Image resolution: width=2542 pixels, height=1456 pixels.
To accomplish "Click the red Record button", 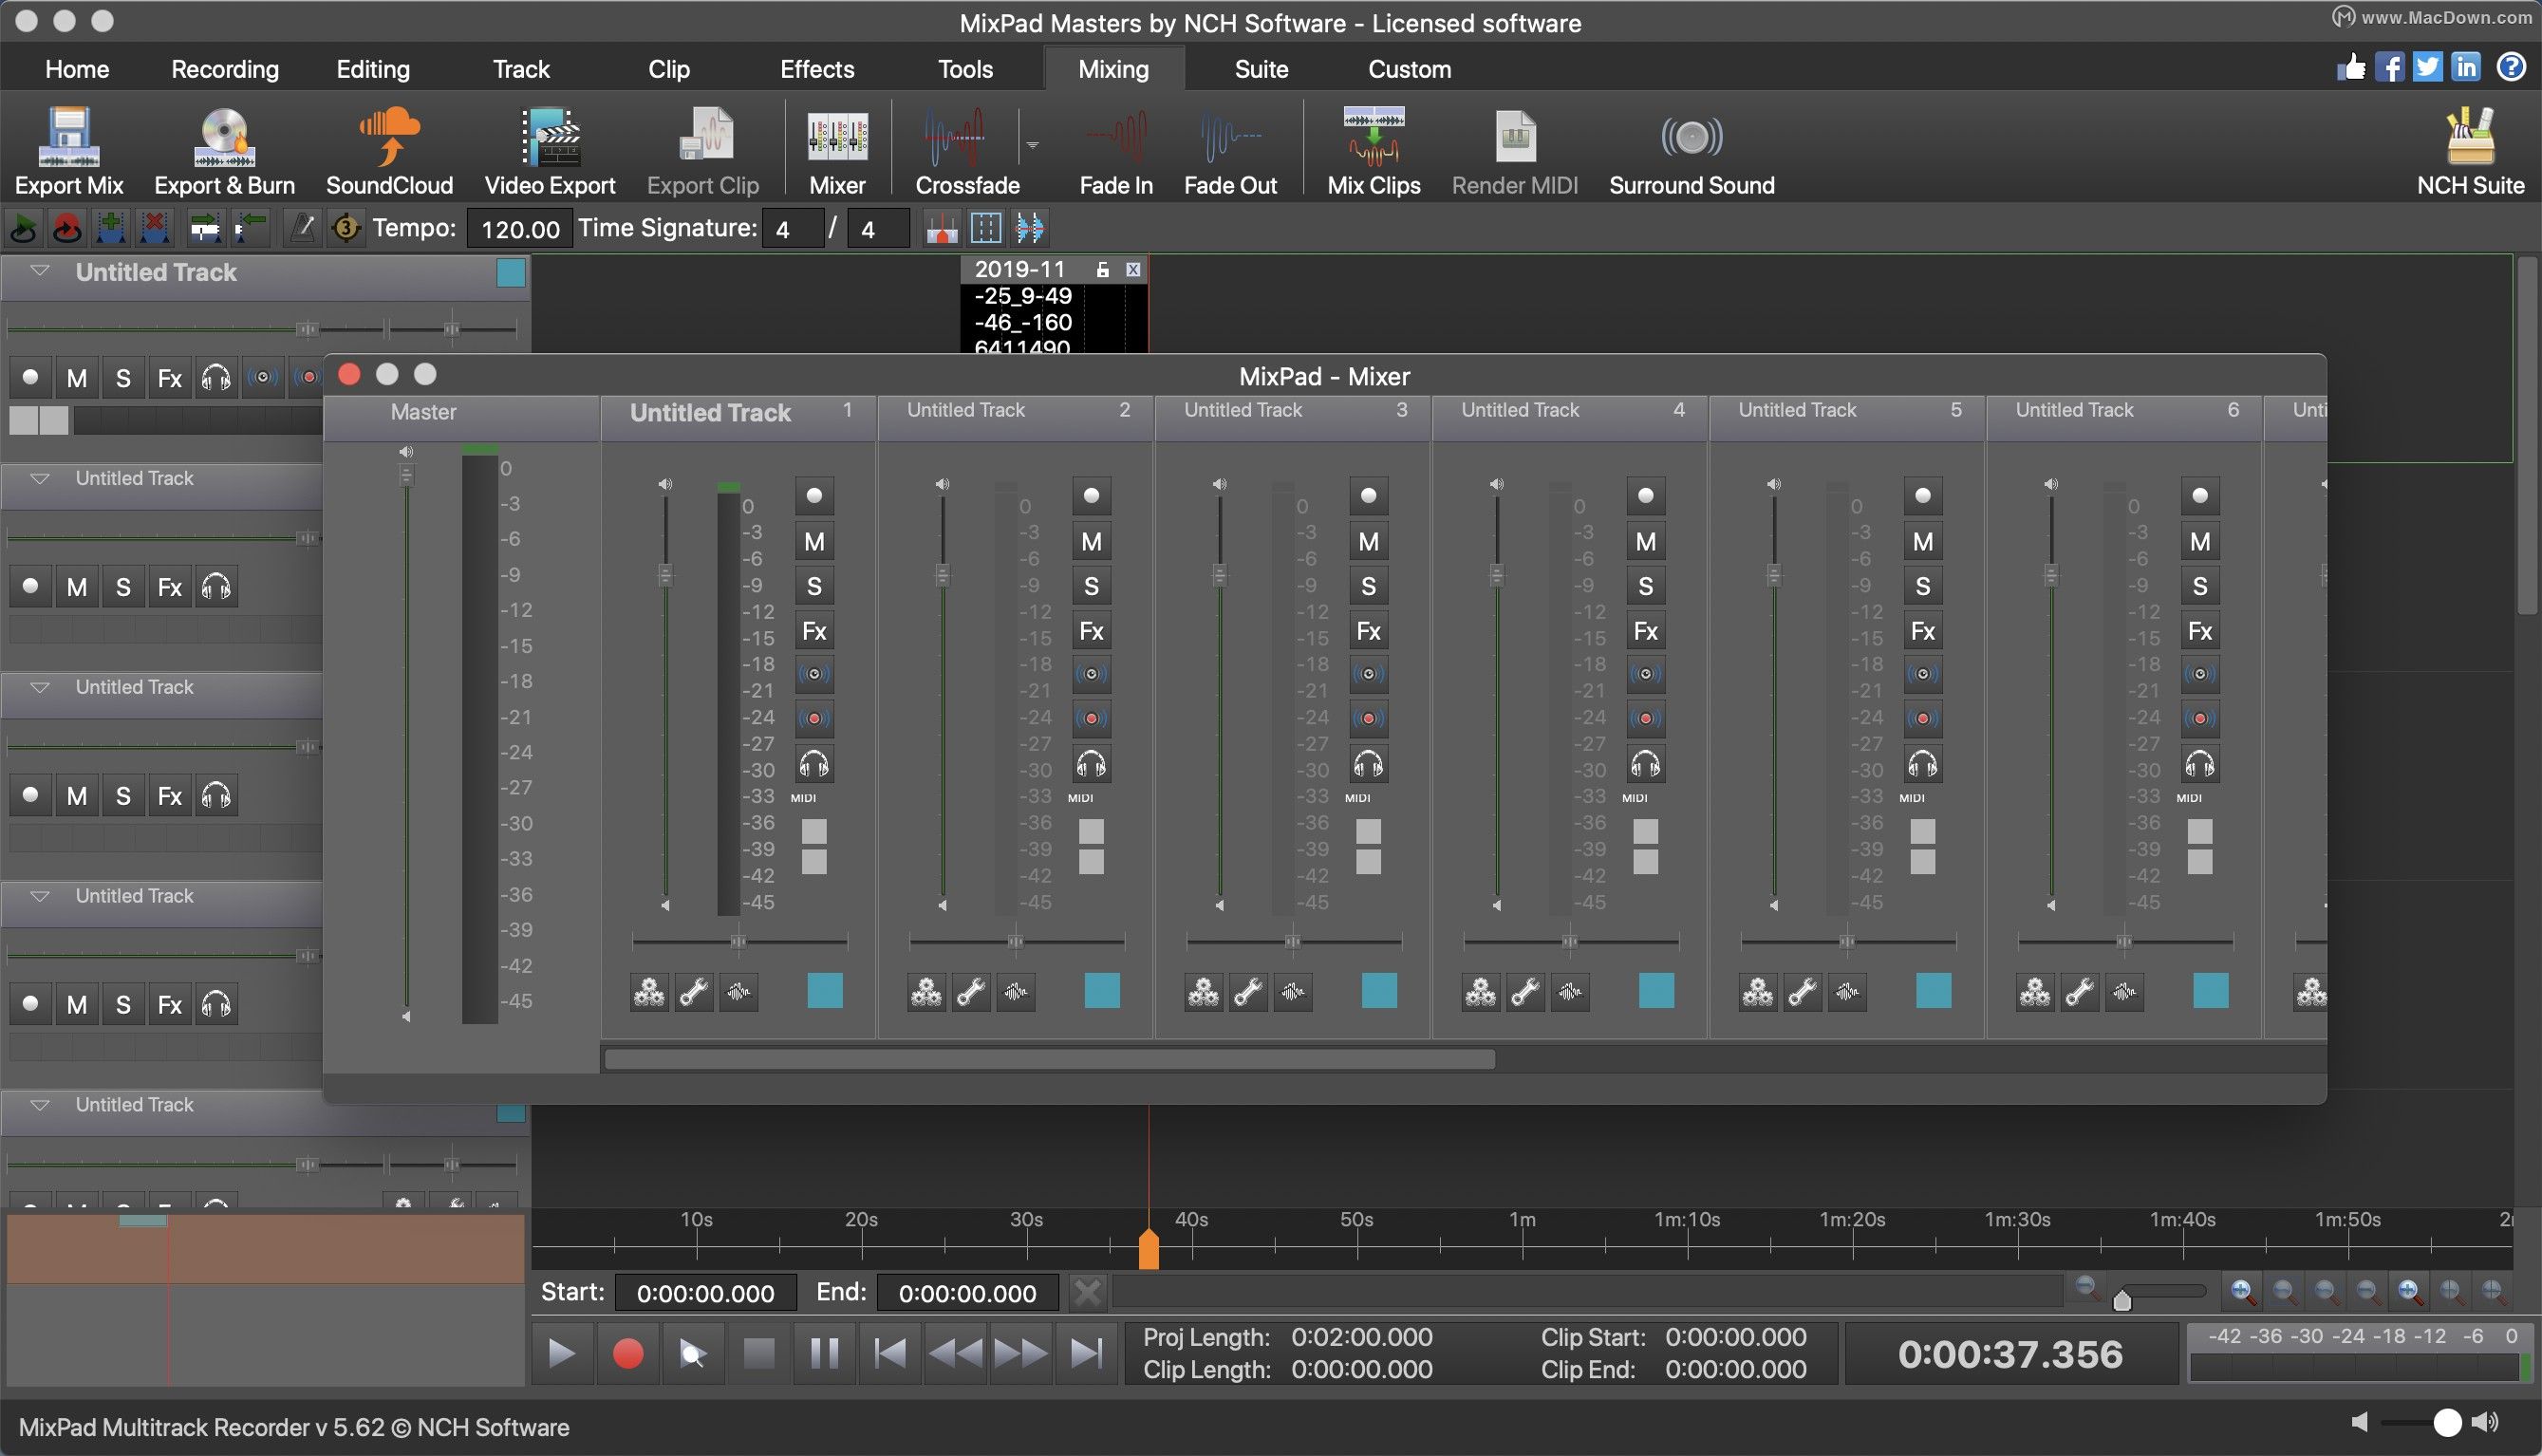I will [x=627, y=1354].
